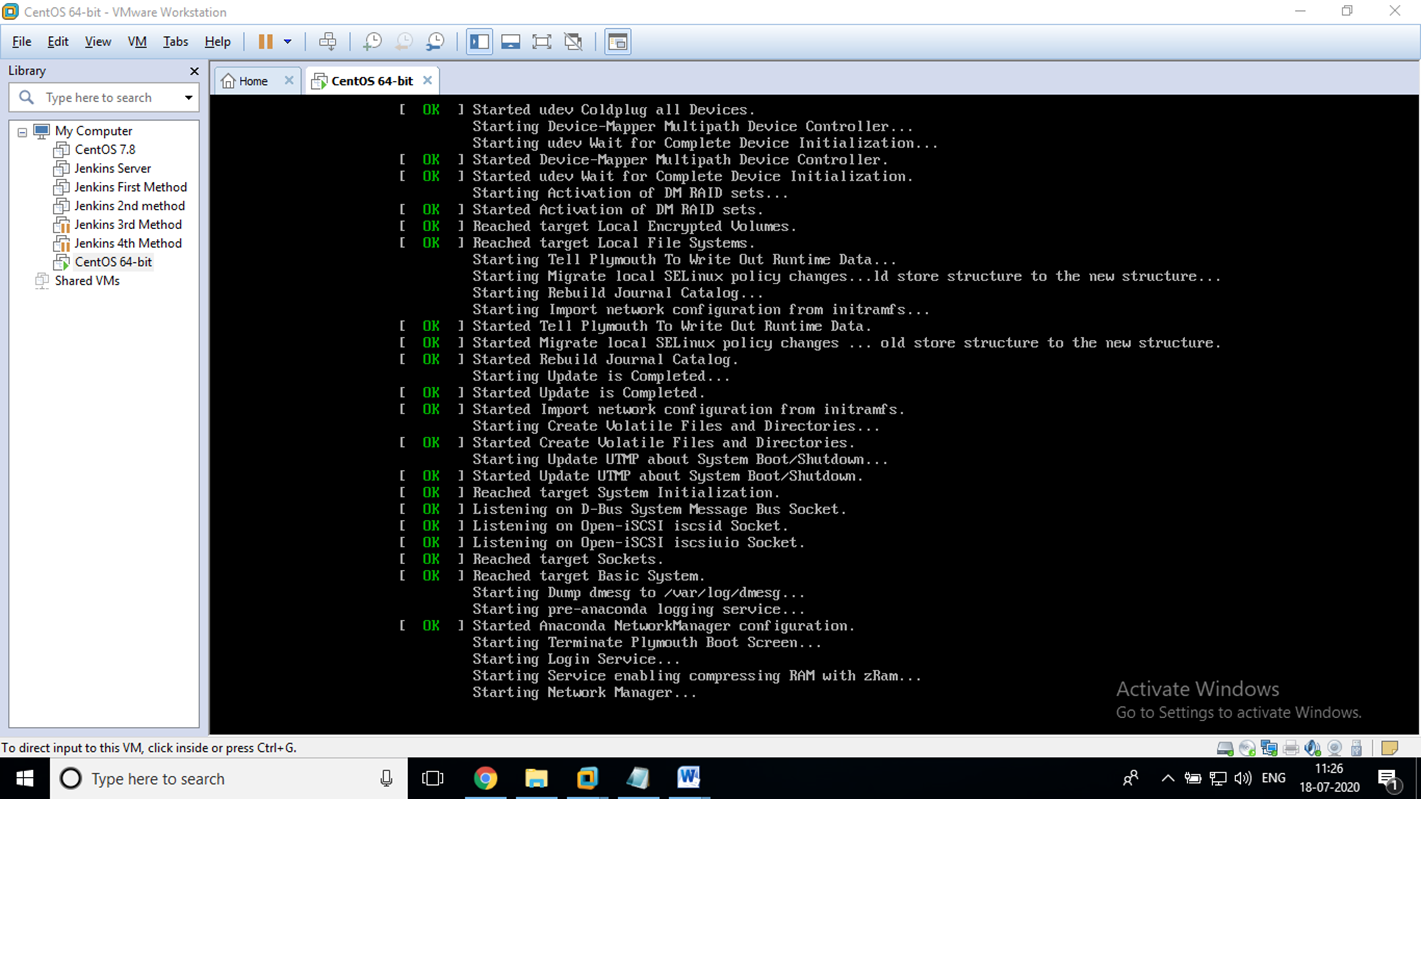This screenshot has height=954, width=1421.
Task: Switch to Unity mode
Action: click(x=575, y=41)
